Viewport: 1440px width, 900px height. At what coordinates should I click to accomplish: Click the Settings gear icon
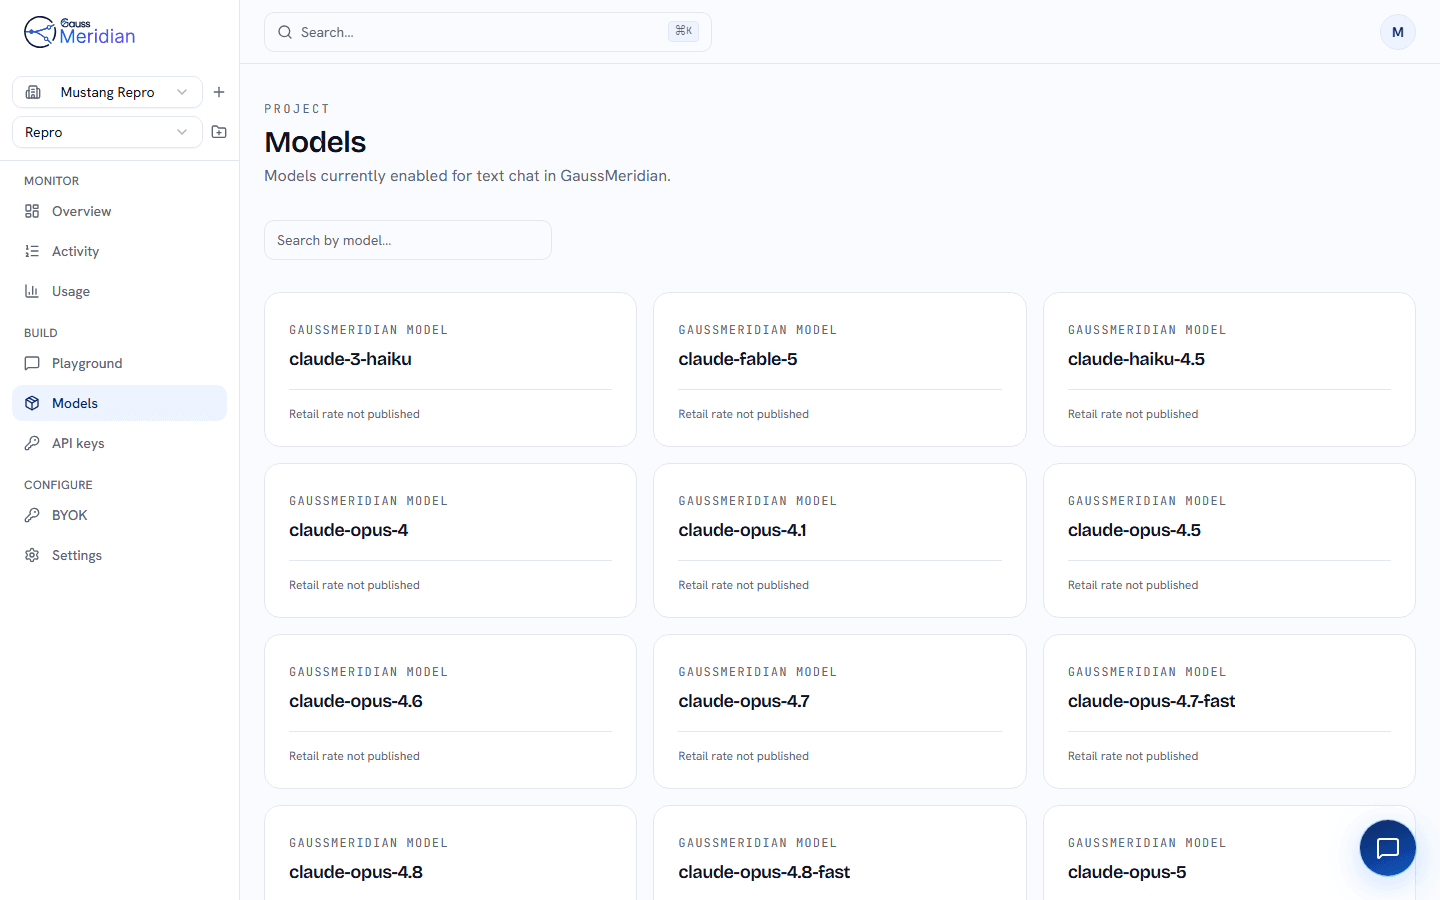[32, 555]
